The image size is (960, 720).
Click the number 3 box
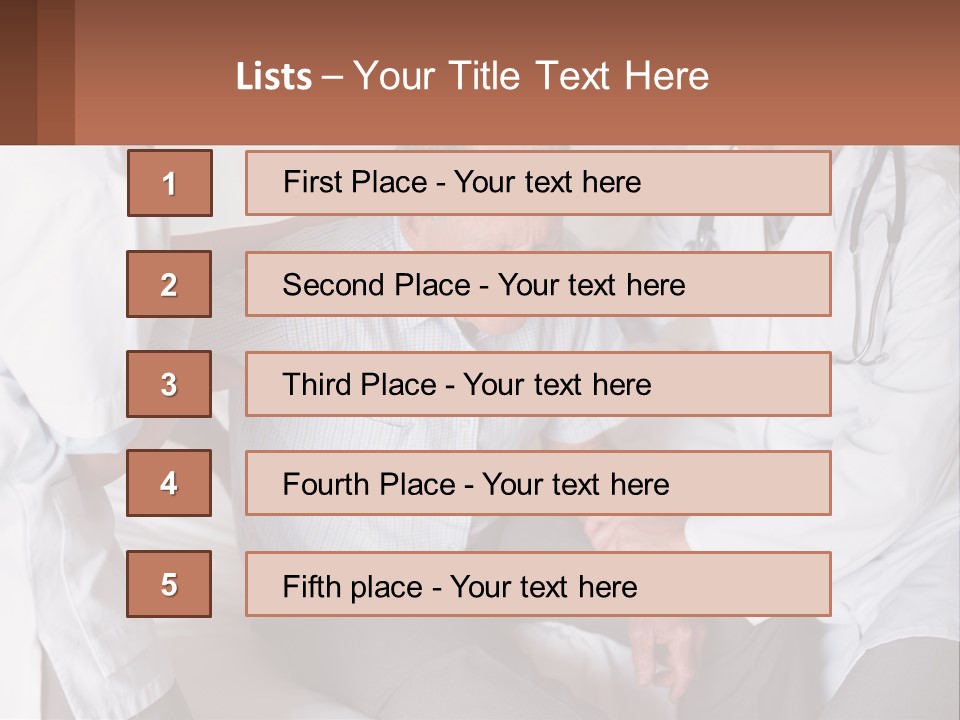point(169,384)
